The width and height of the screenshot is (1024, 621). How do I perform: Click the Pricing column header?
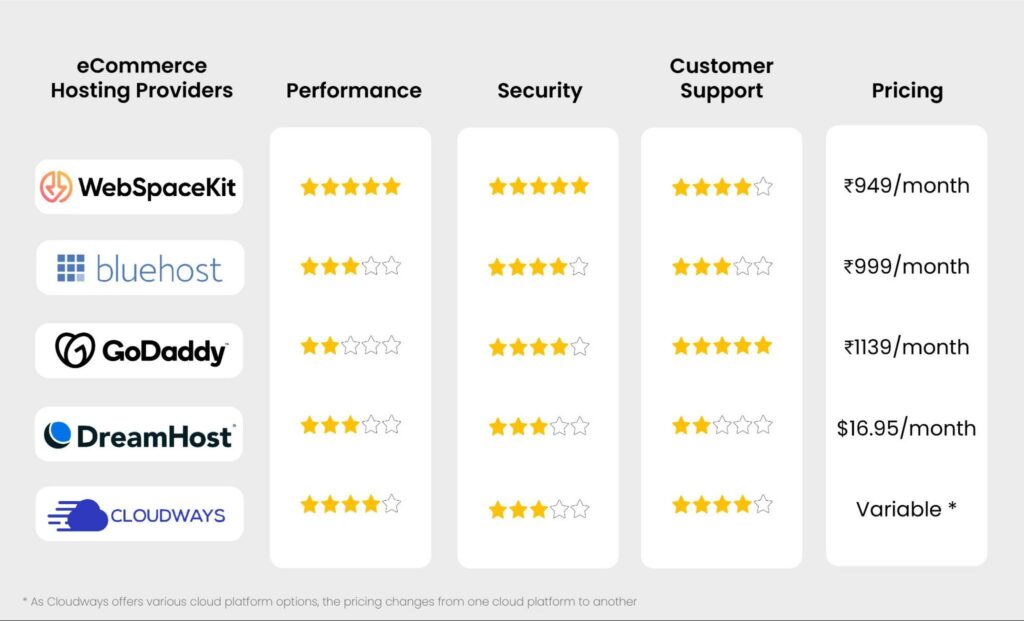(907, 91)
